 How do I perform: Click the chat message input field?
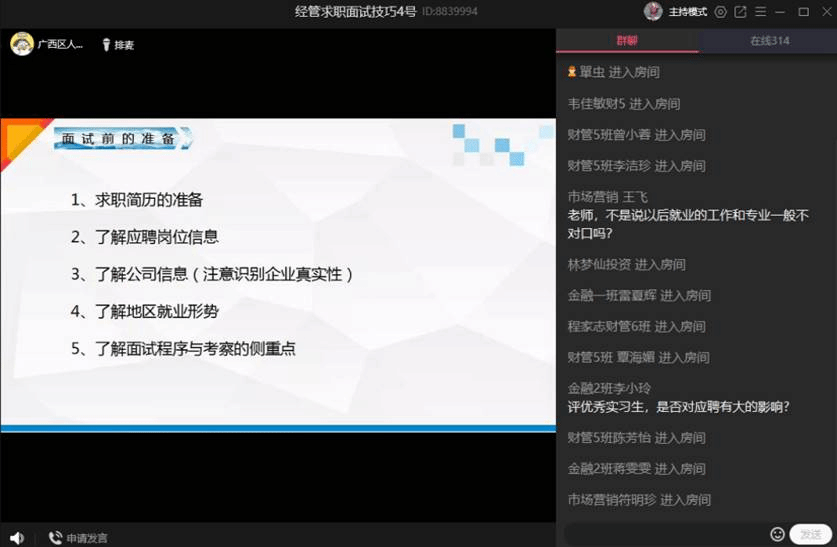[x=665, y=534]
